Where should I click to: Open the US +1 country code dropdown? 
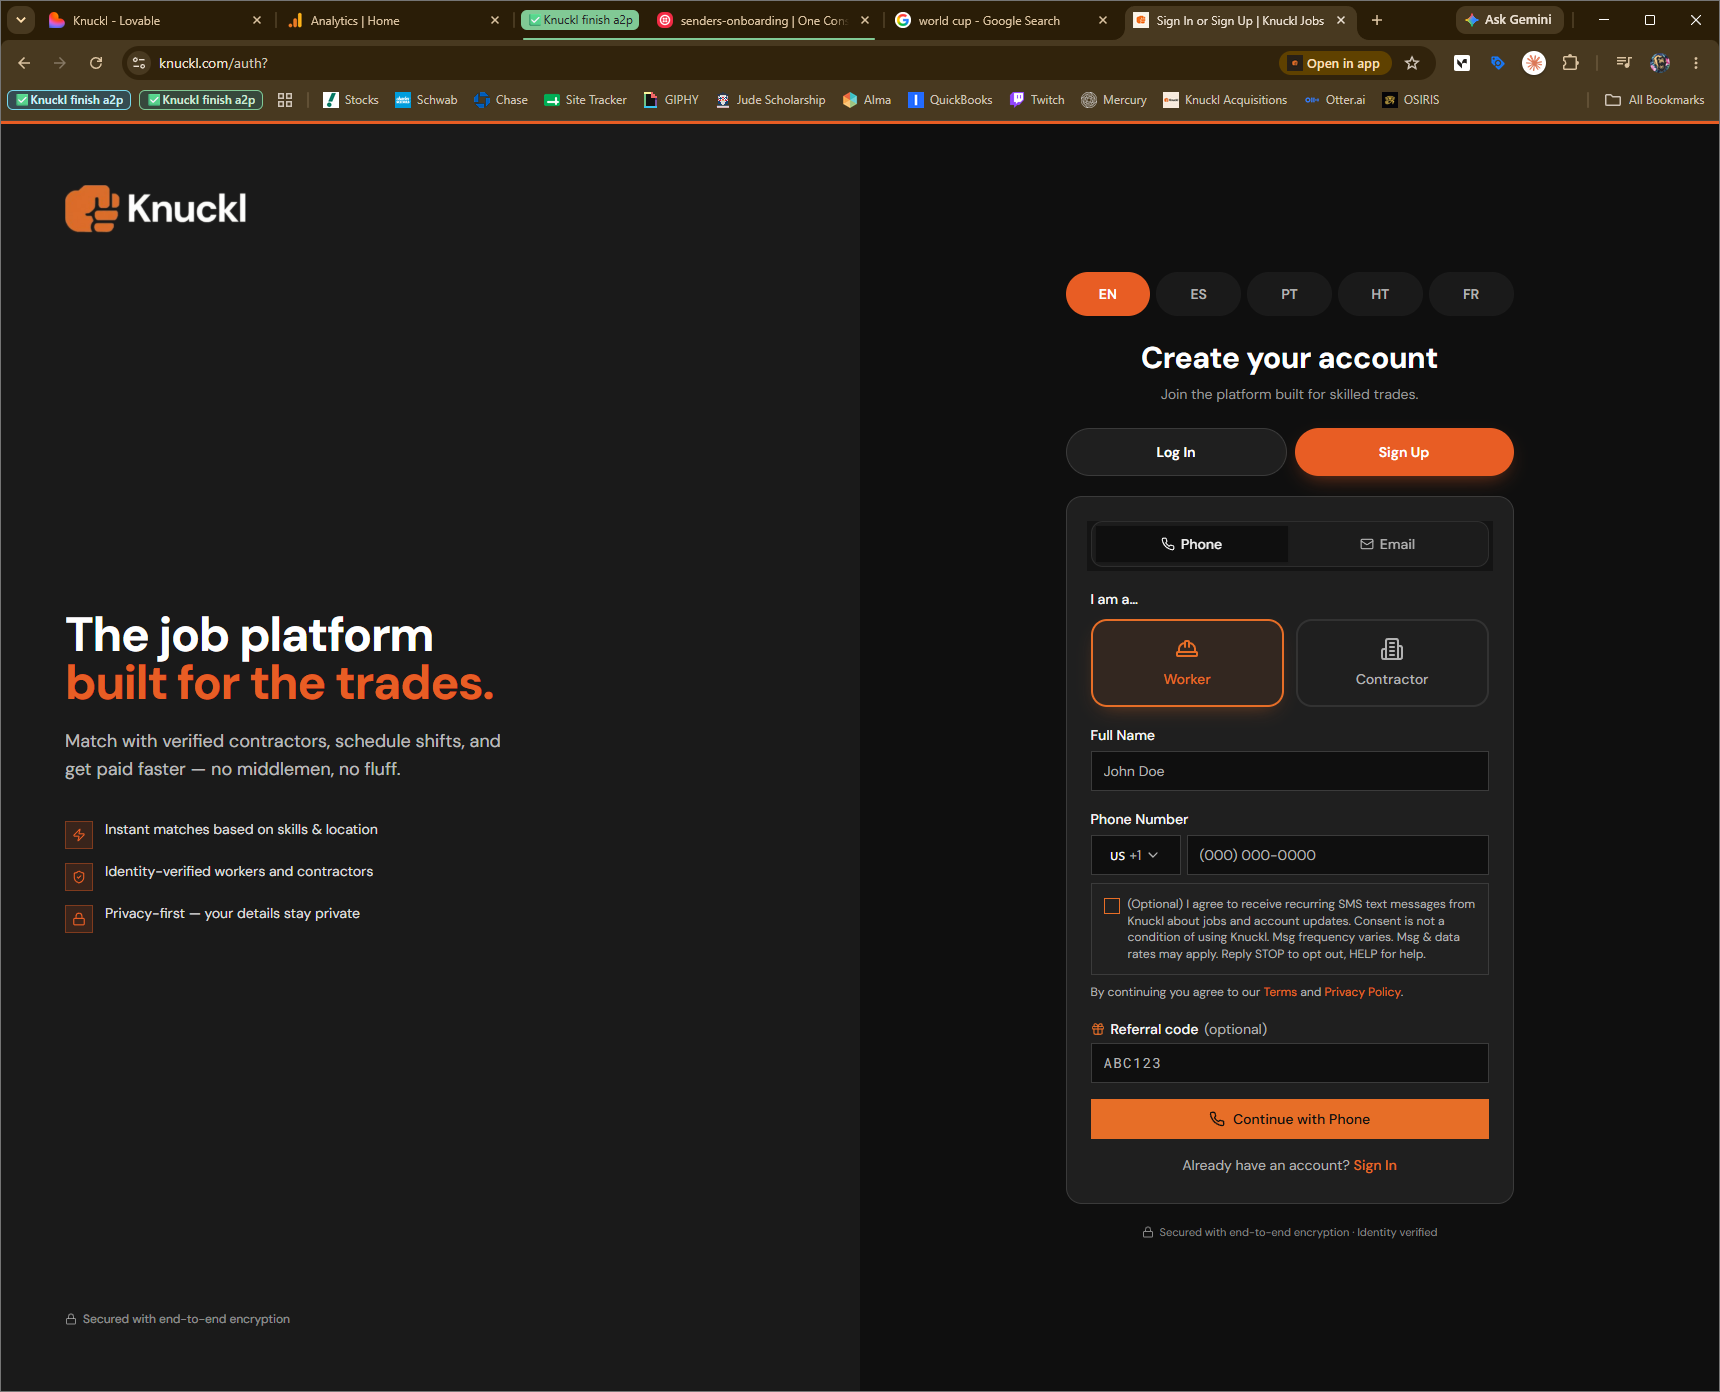tap(1135, 855)
